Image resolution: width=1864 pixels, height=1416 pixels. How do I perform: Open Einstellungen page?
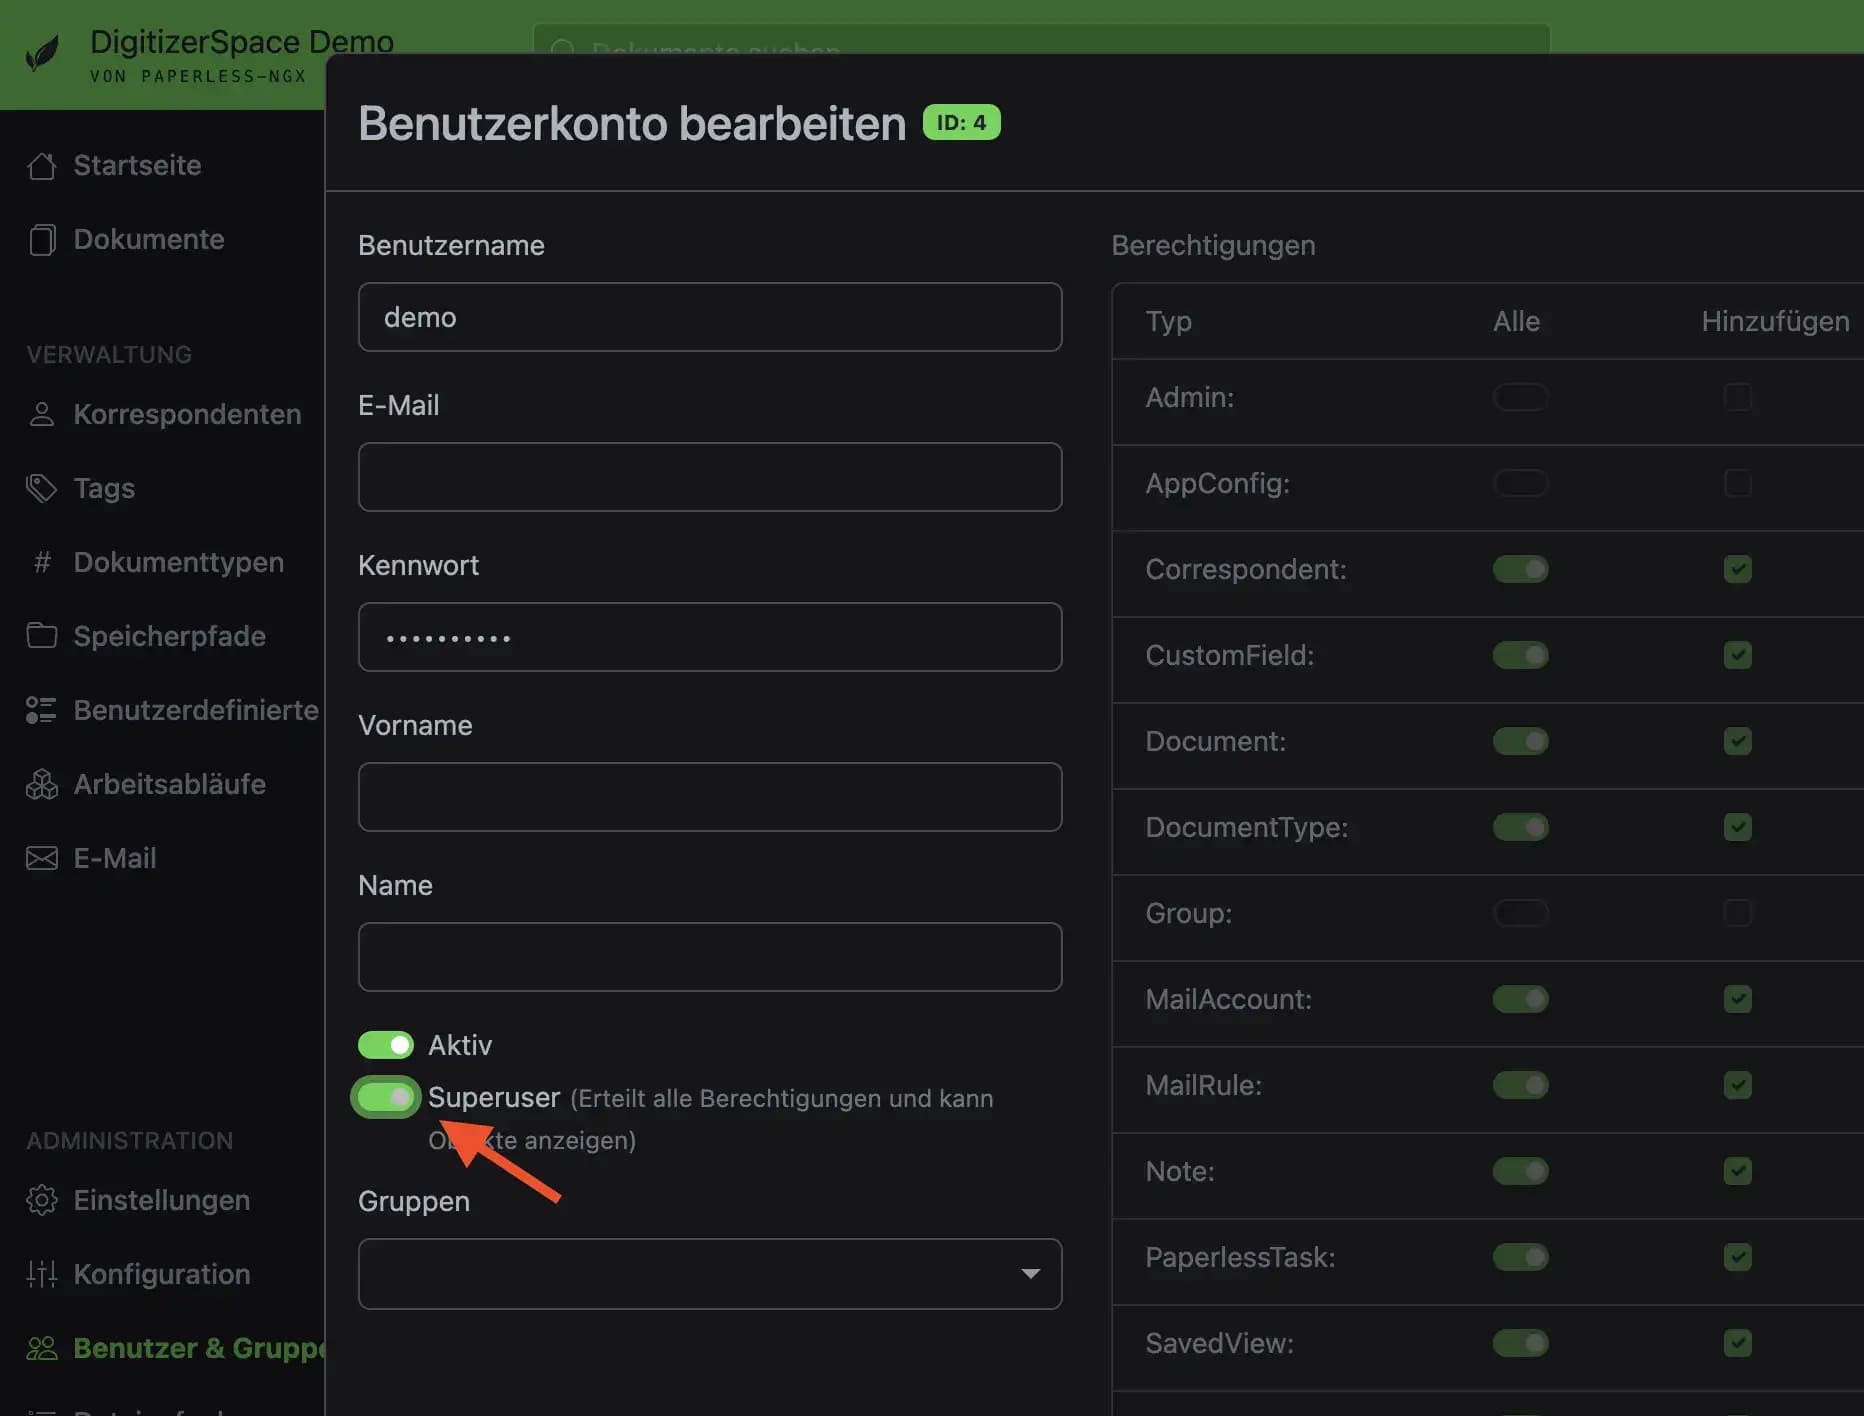[x=162, y=1200]
